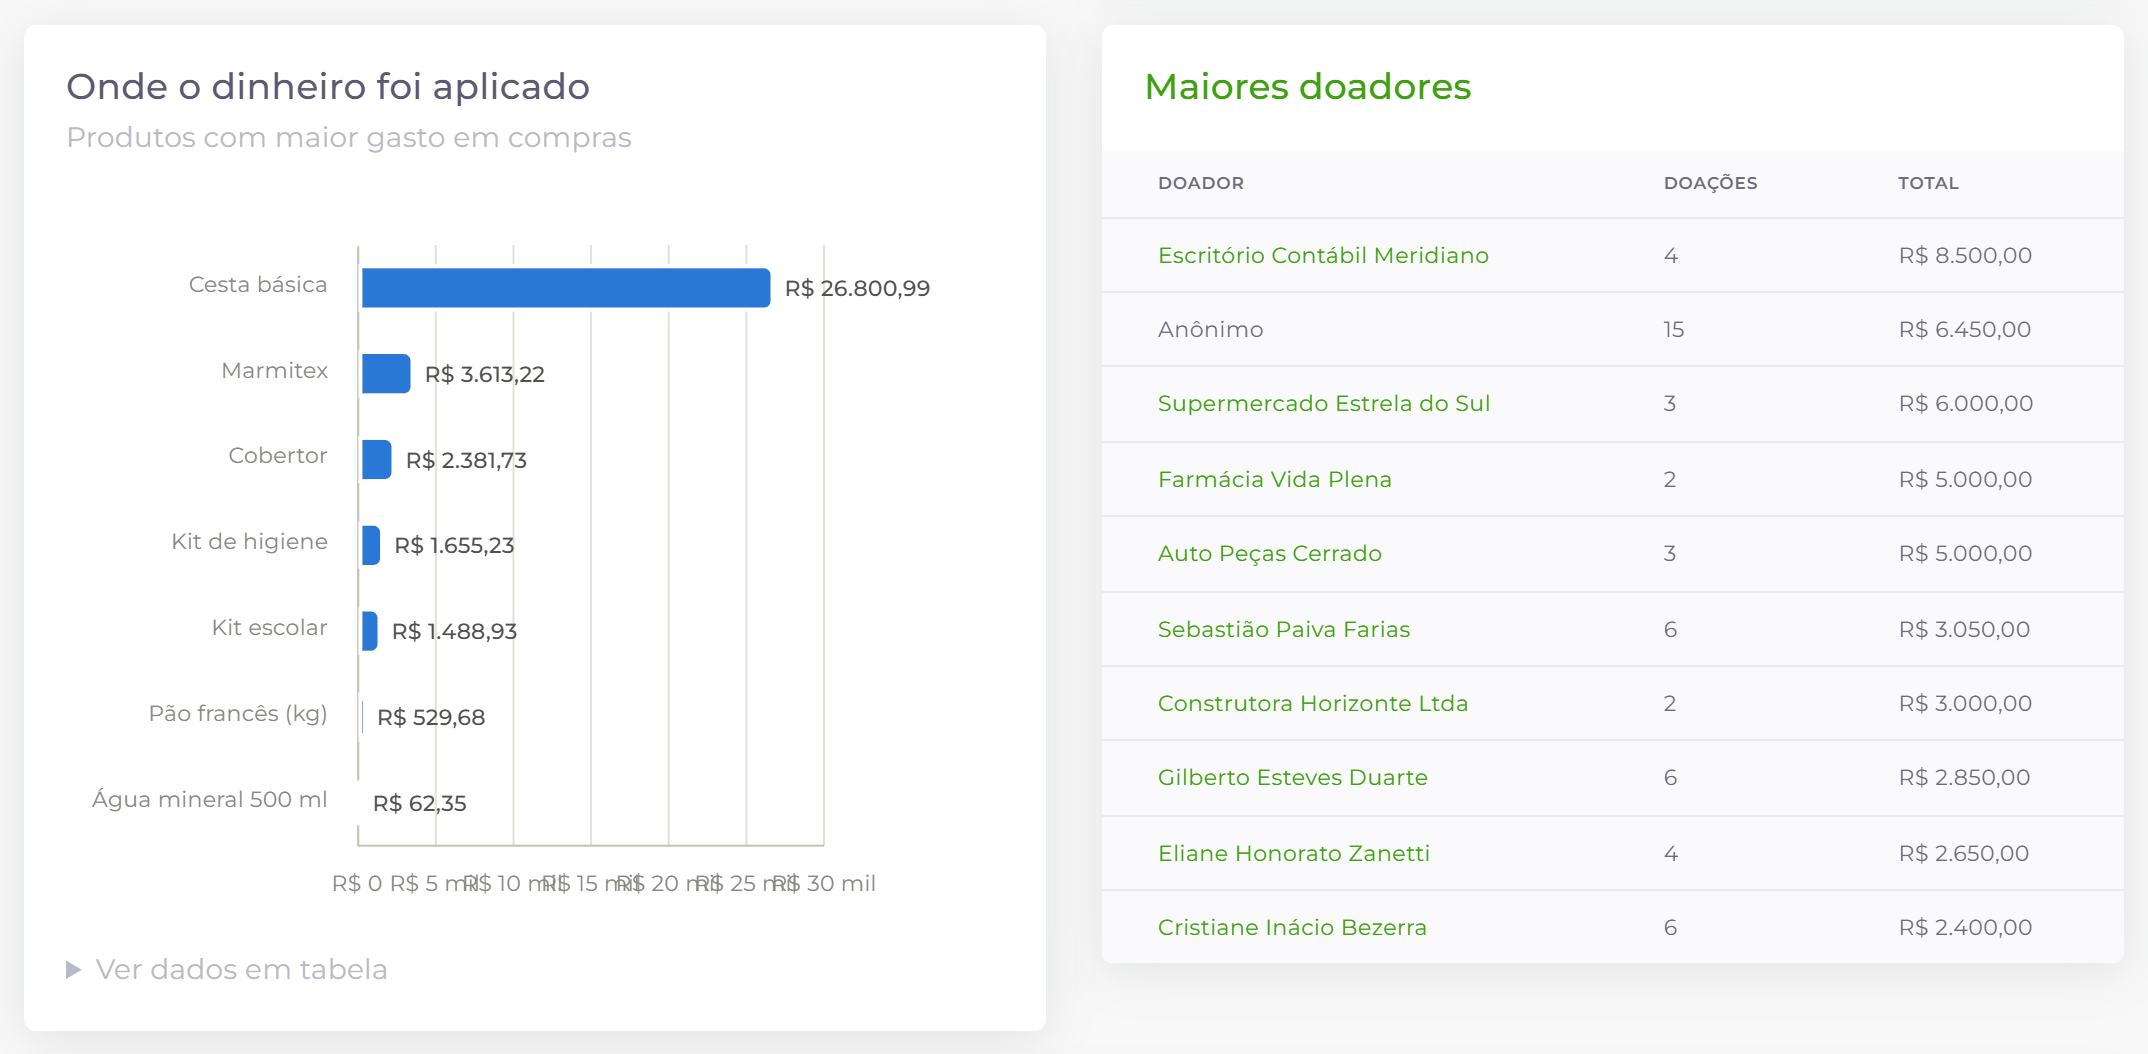Click the Pão francês (kg) axis label

click(238, 713)
